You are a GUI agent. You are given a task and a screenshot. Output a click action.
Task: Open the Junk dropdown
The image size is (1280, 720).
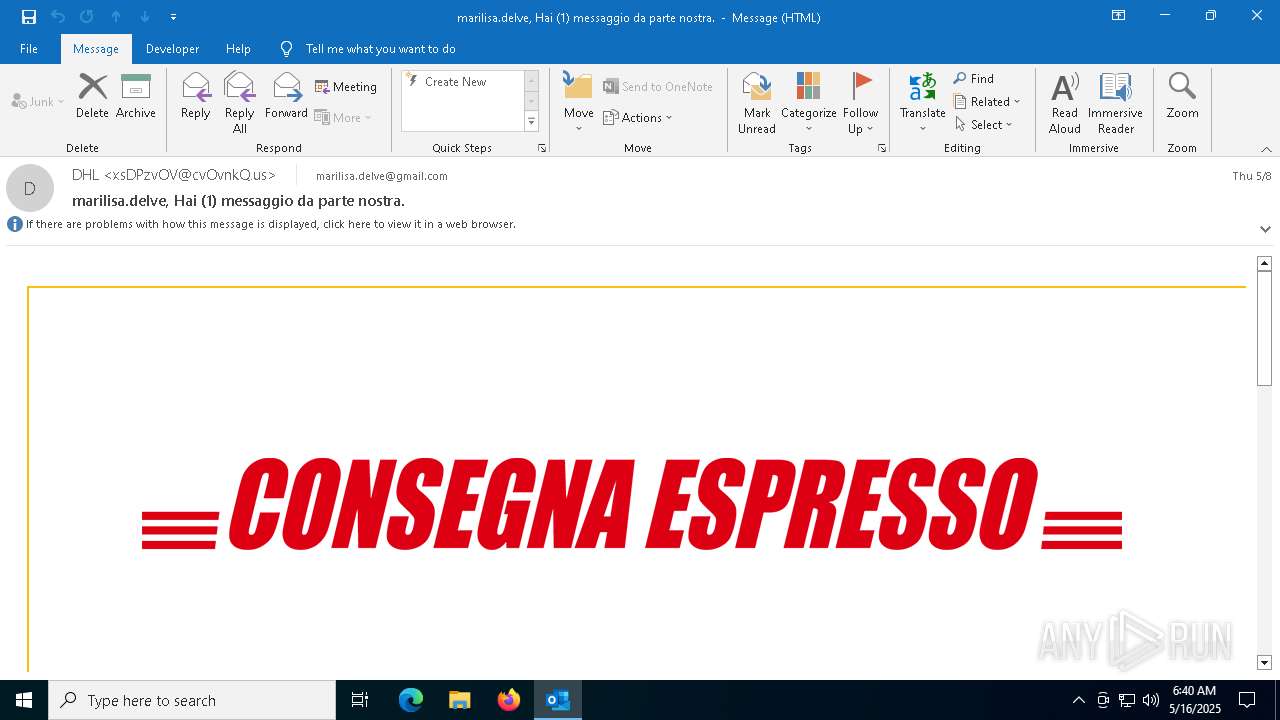(x=38, y=102)
